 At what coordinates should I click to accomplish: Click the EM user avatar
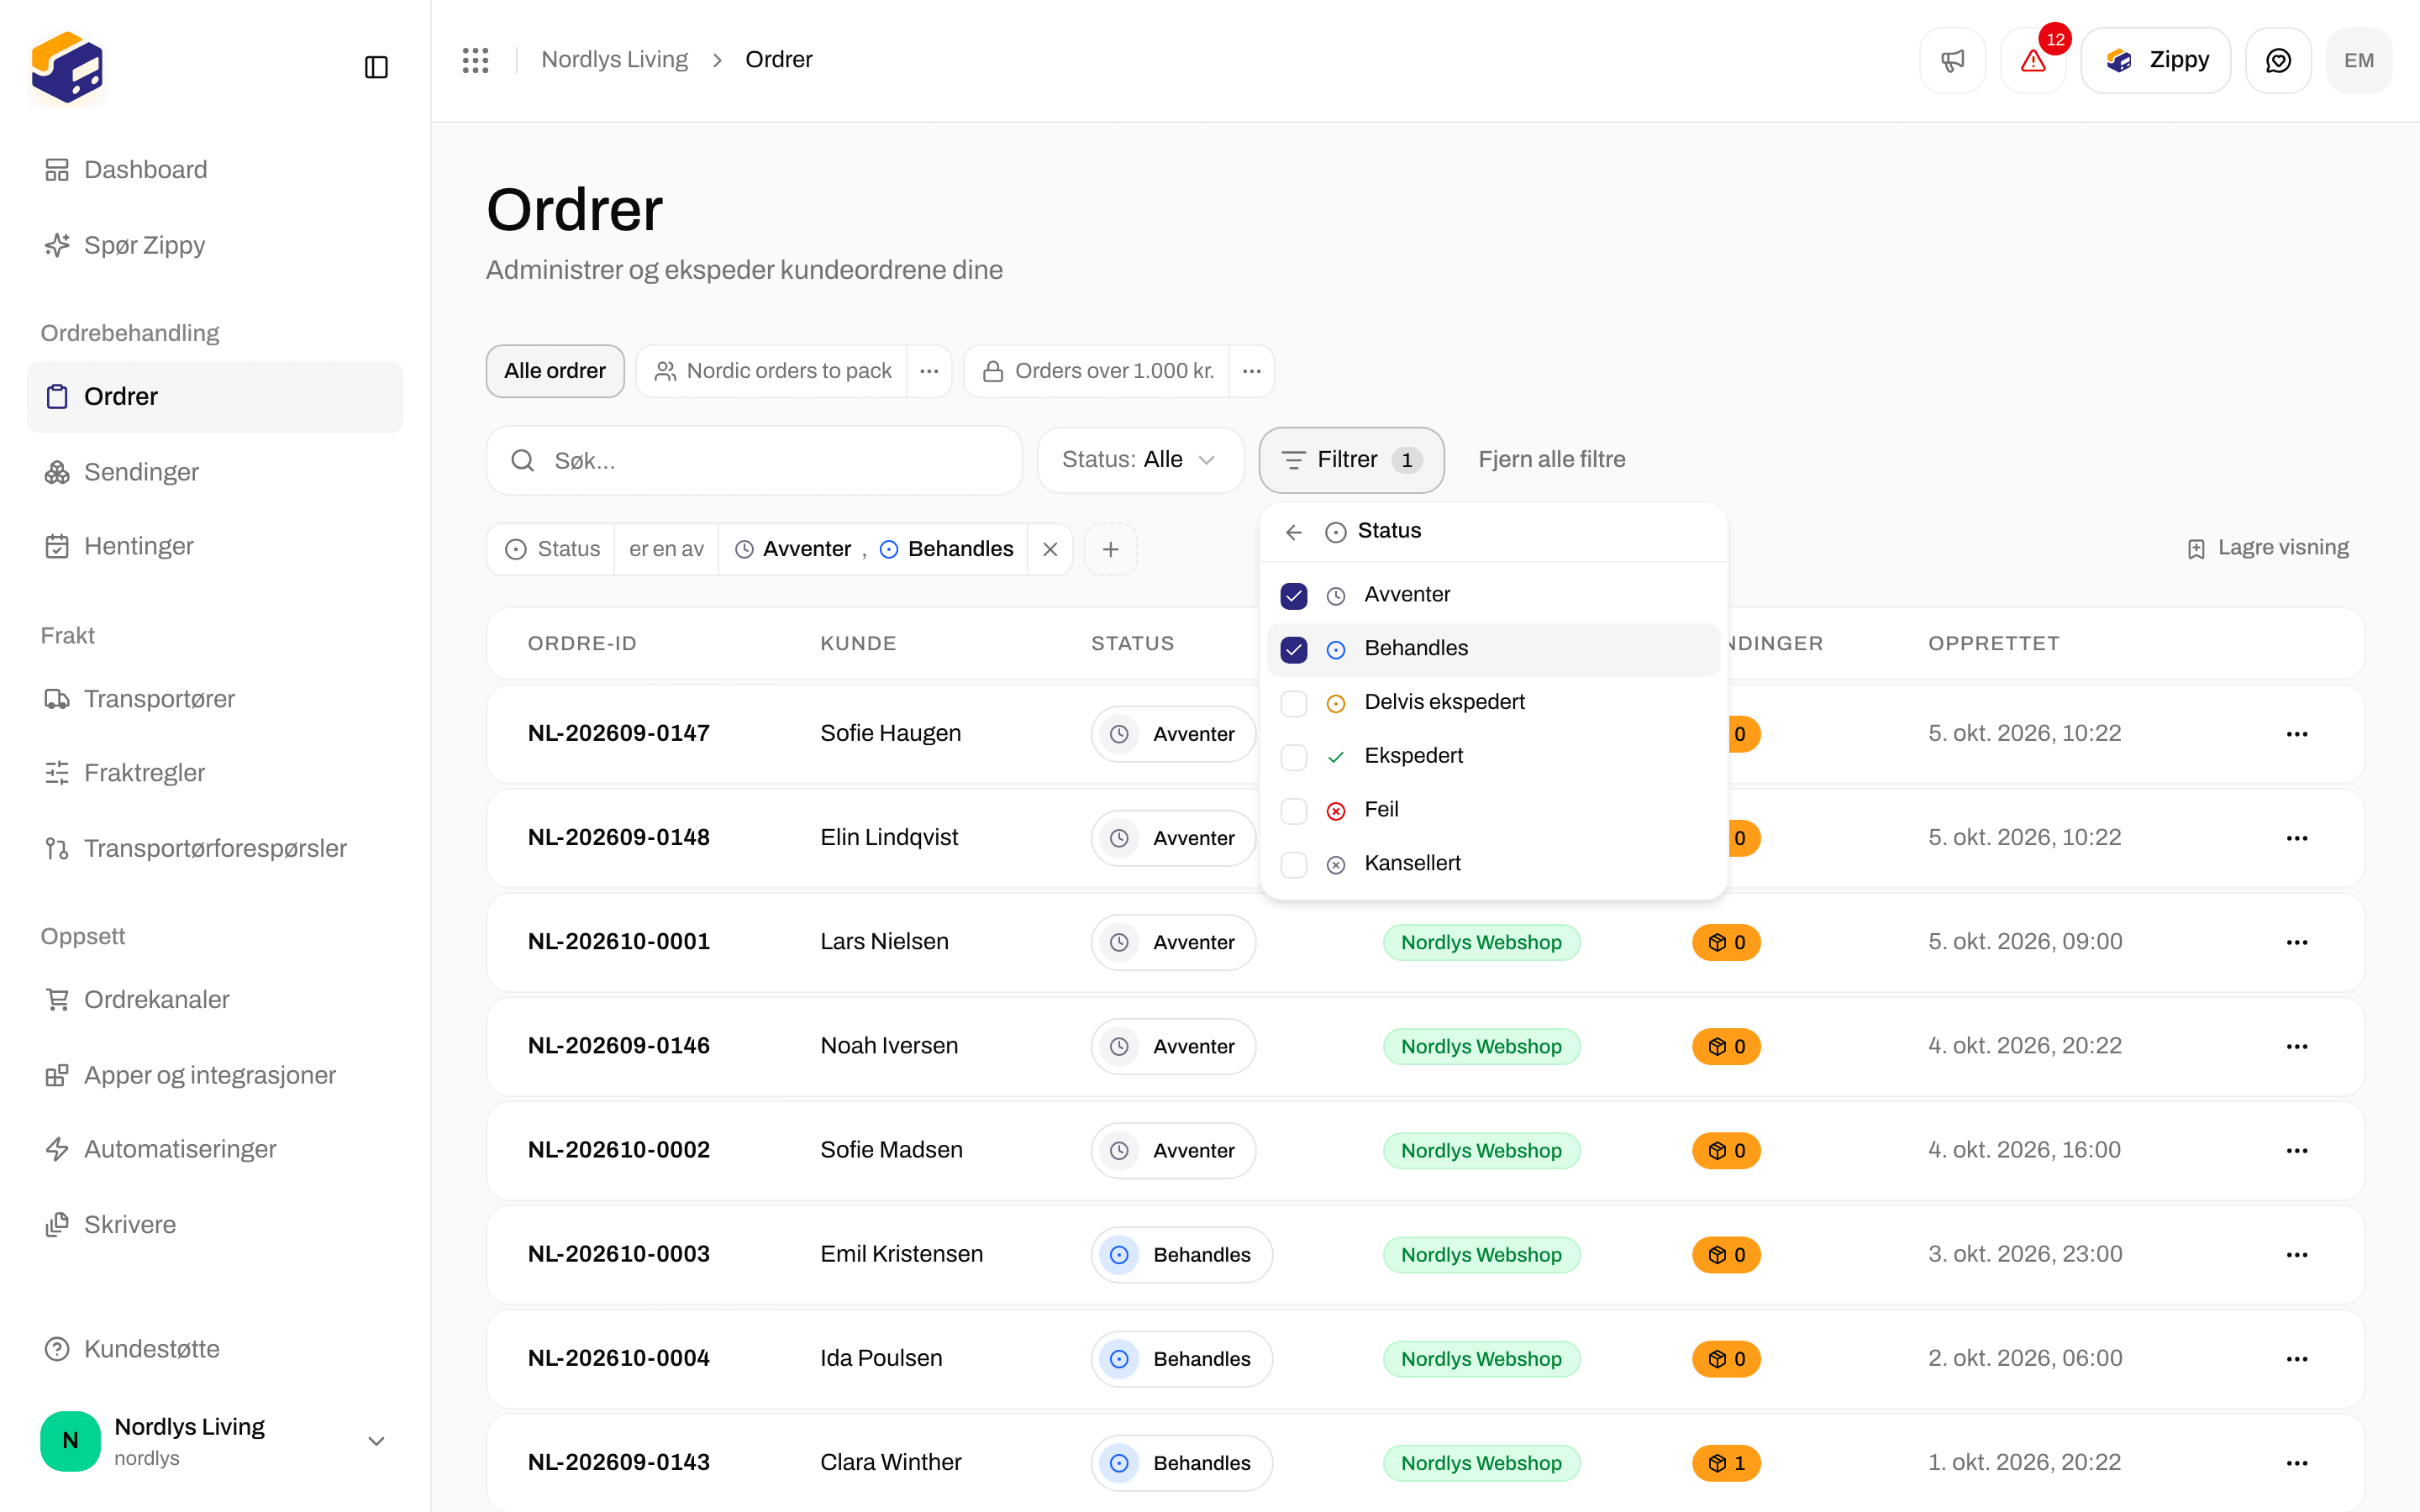2359,60
